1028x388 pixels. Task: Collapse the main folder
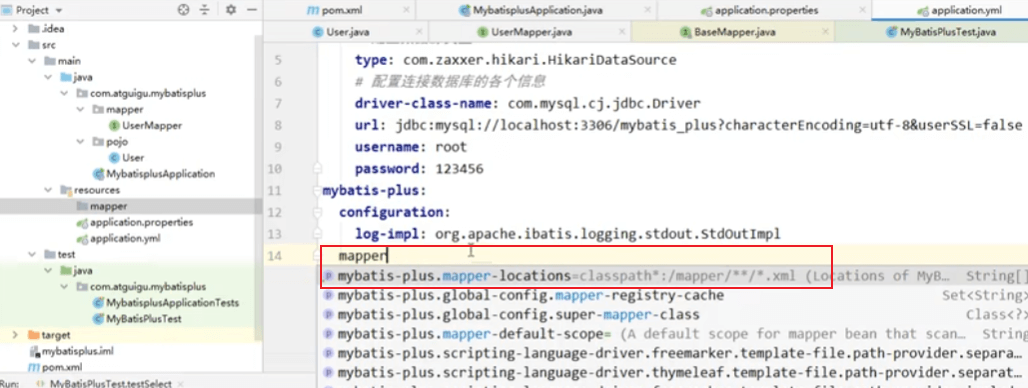click(32, 61)
